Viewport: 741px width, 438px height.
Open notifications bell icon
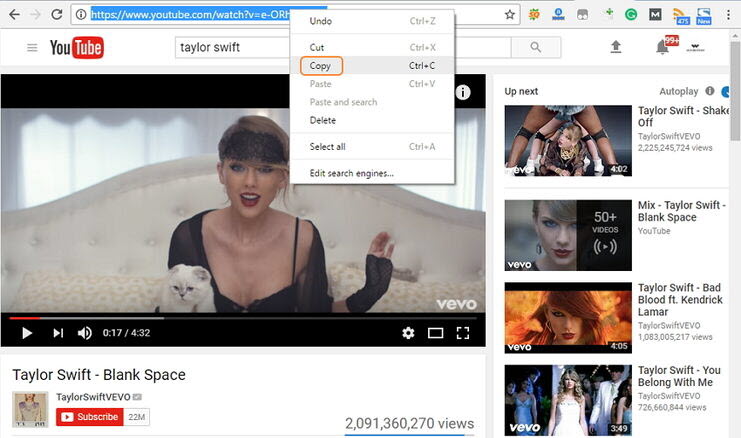[663, 47]
